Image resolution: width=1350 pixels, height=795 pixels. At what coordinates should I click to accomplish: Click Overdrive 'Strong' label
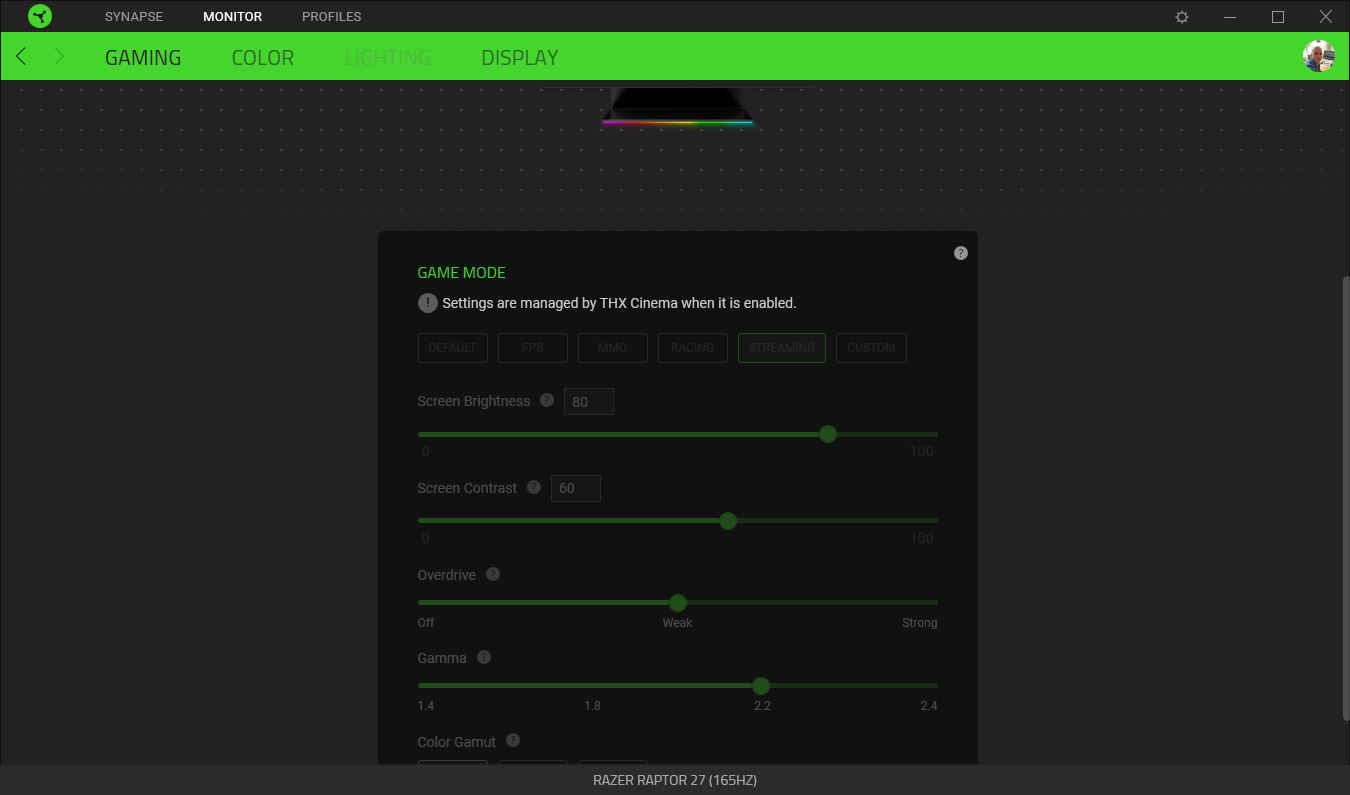920,622
